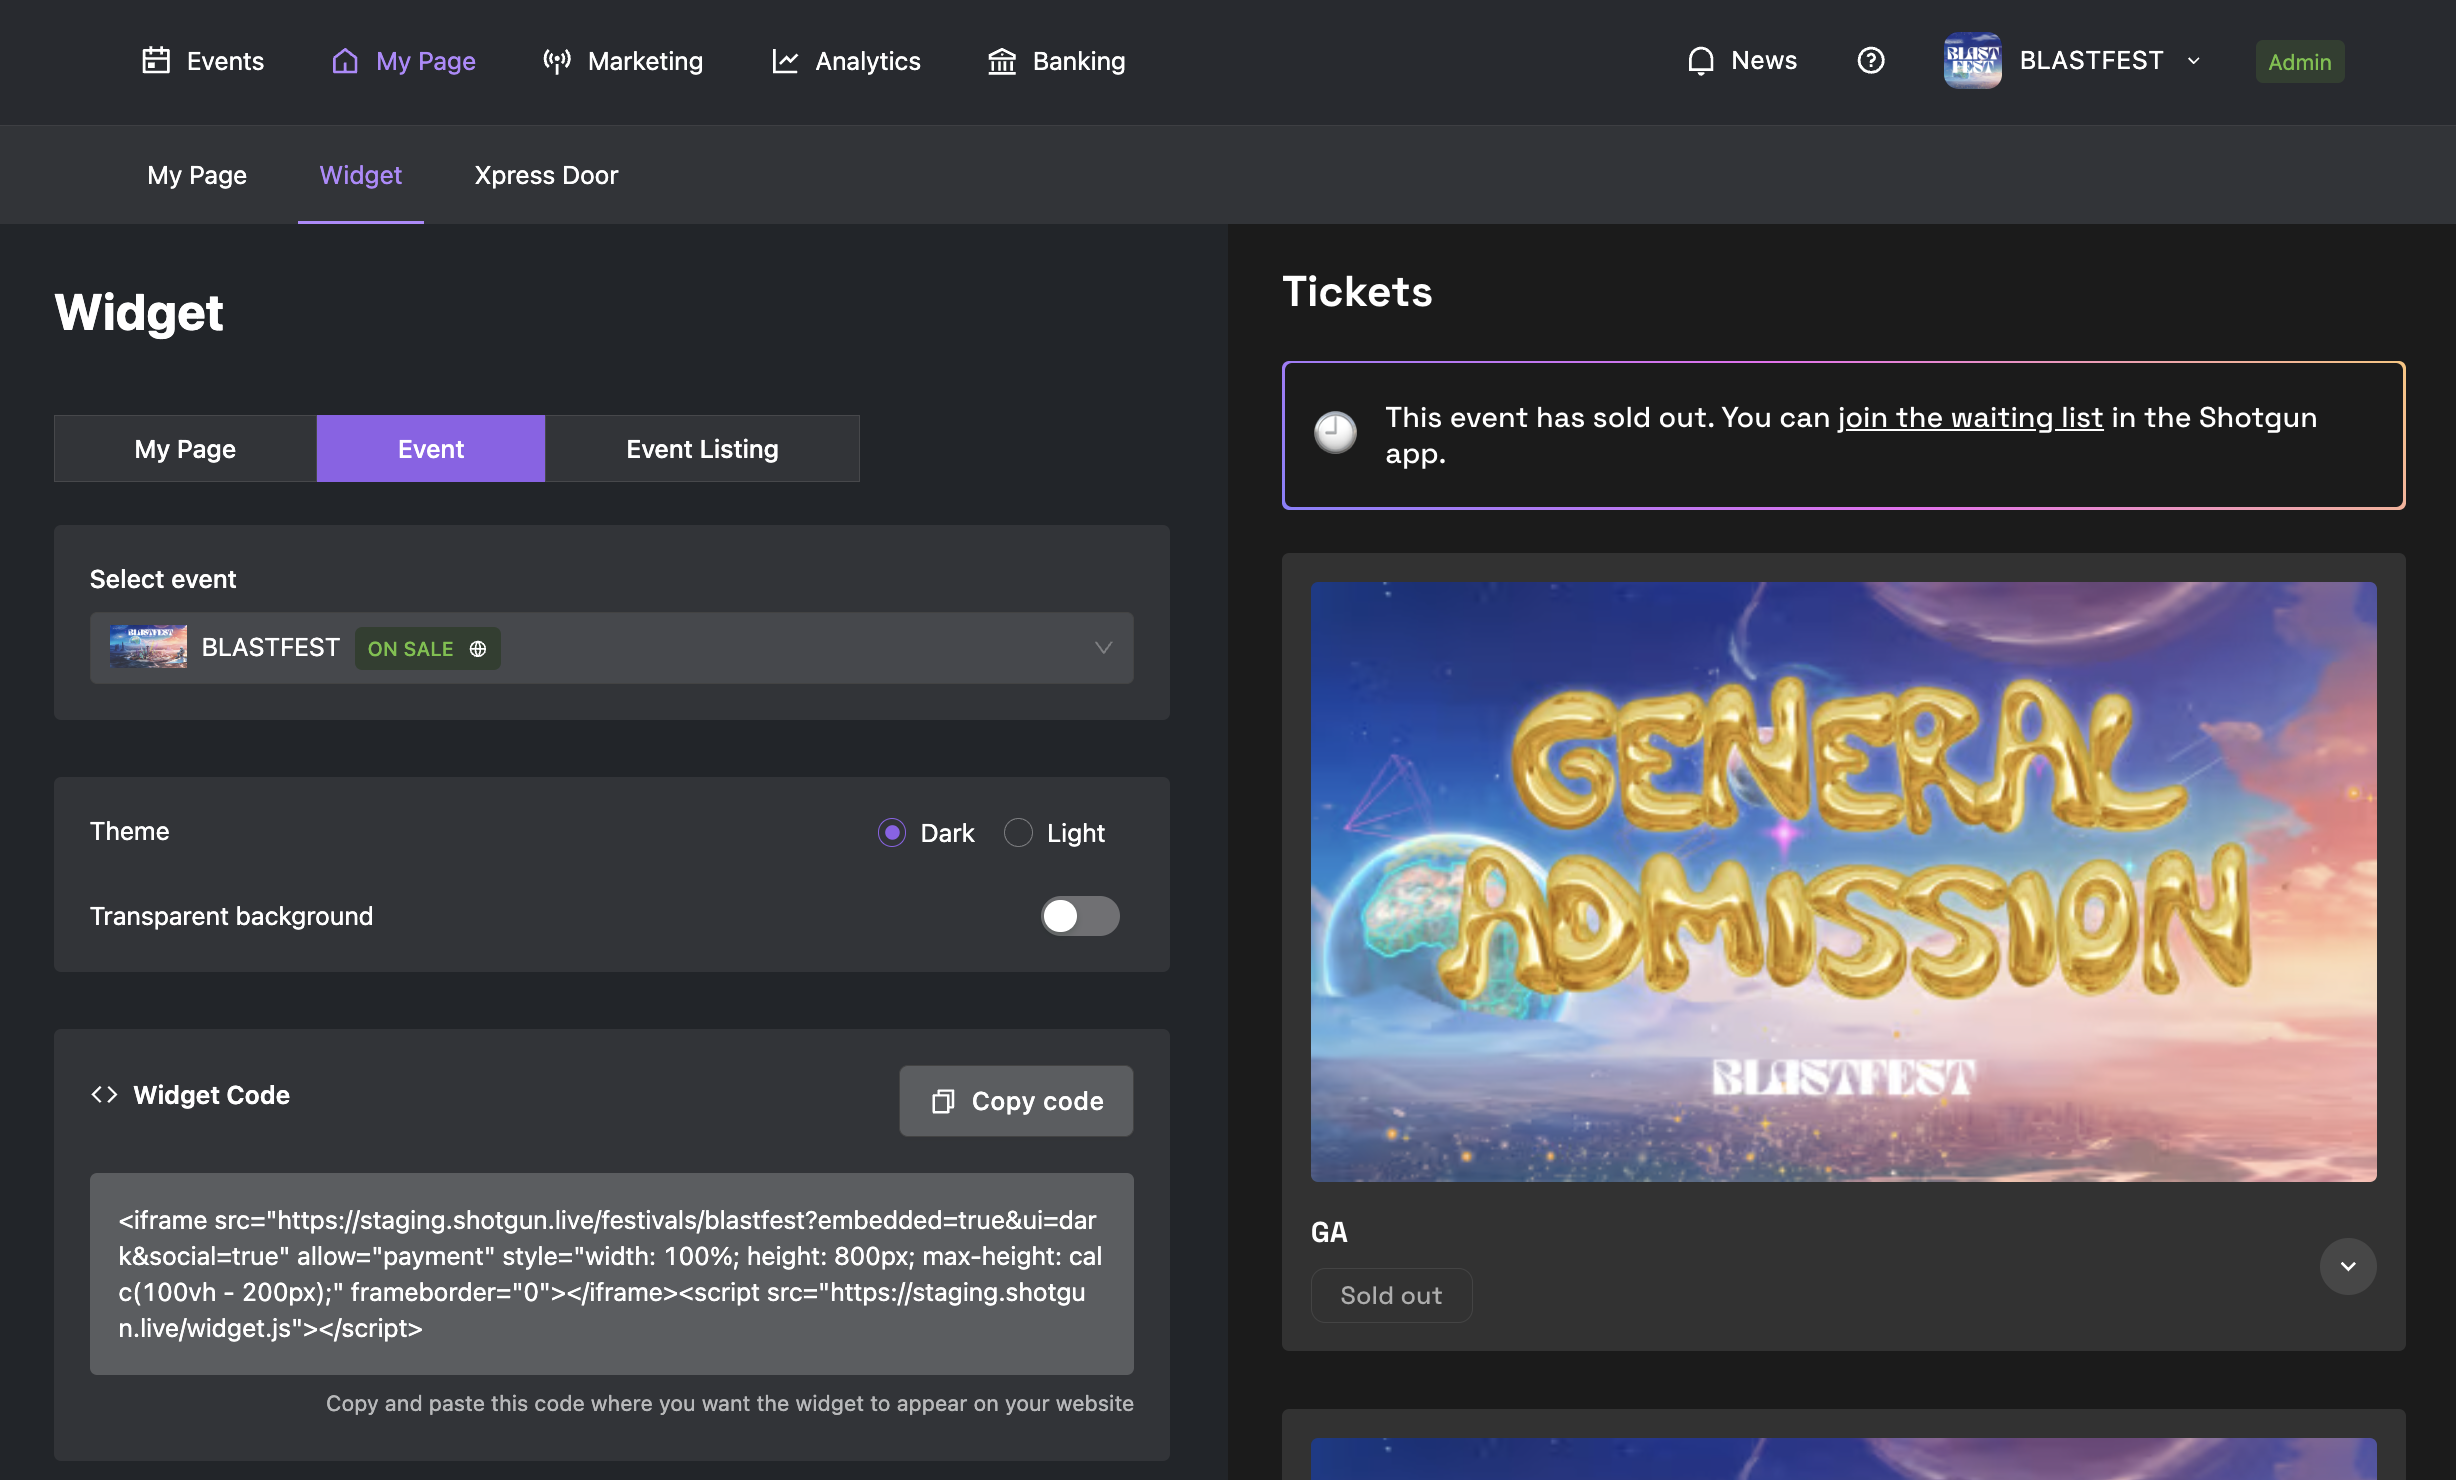Click the News label in header
The width and height of the screenshot is (2456, 1480).
pos(1764,61)
